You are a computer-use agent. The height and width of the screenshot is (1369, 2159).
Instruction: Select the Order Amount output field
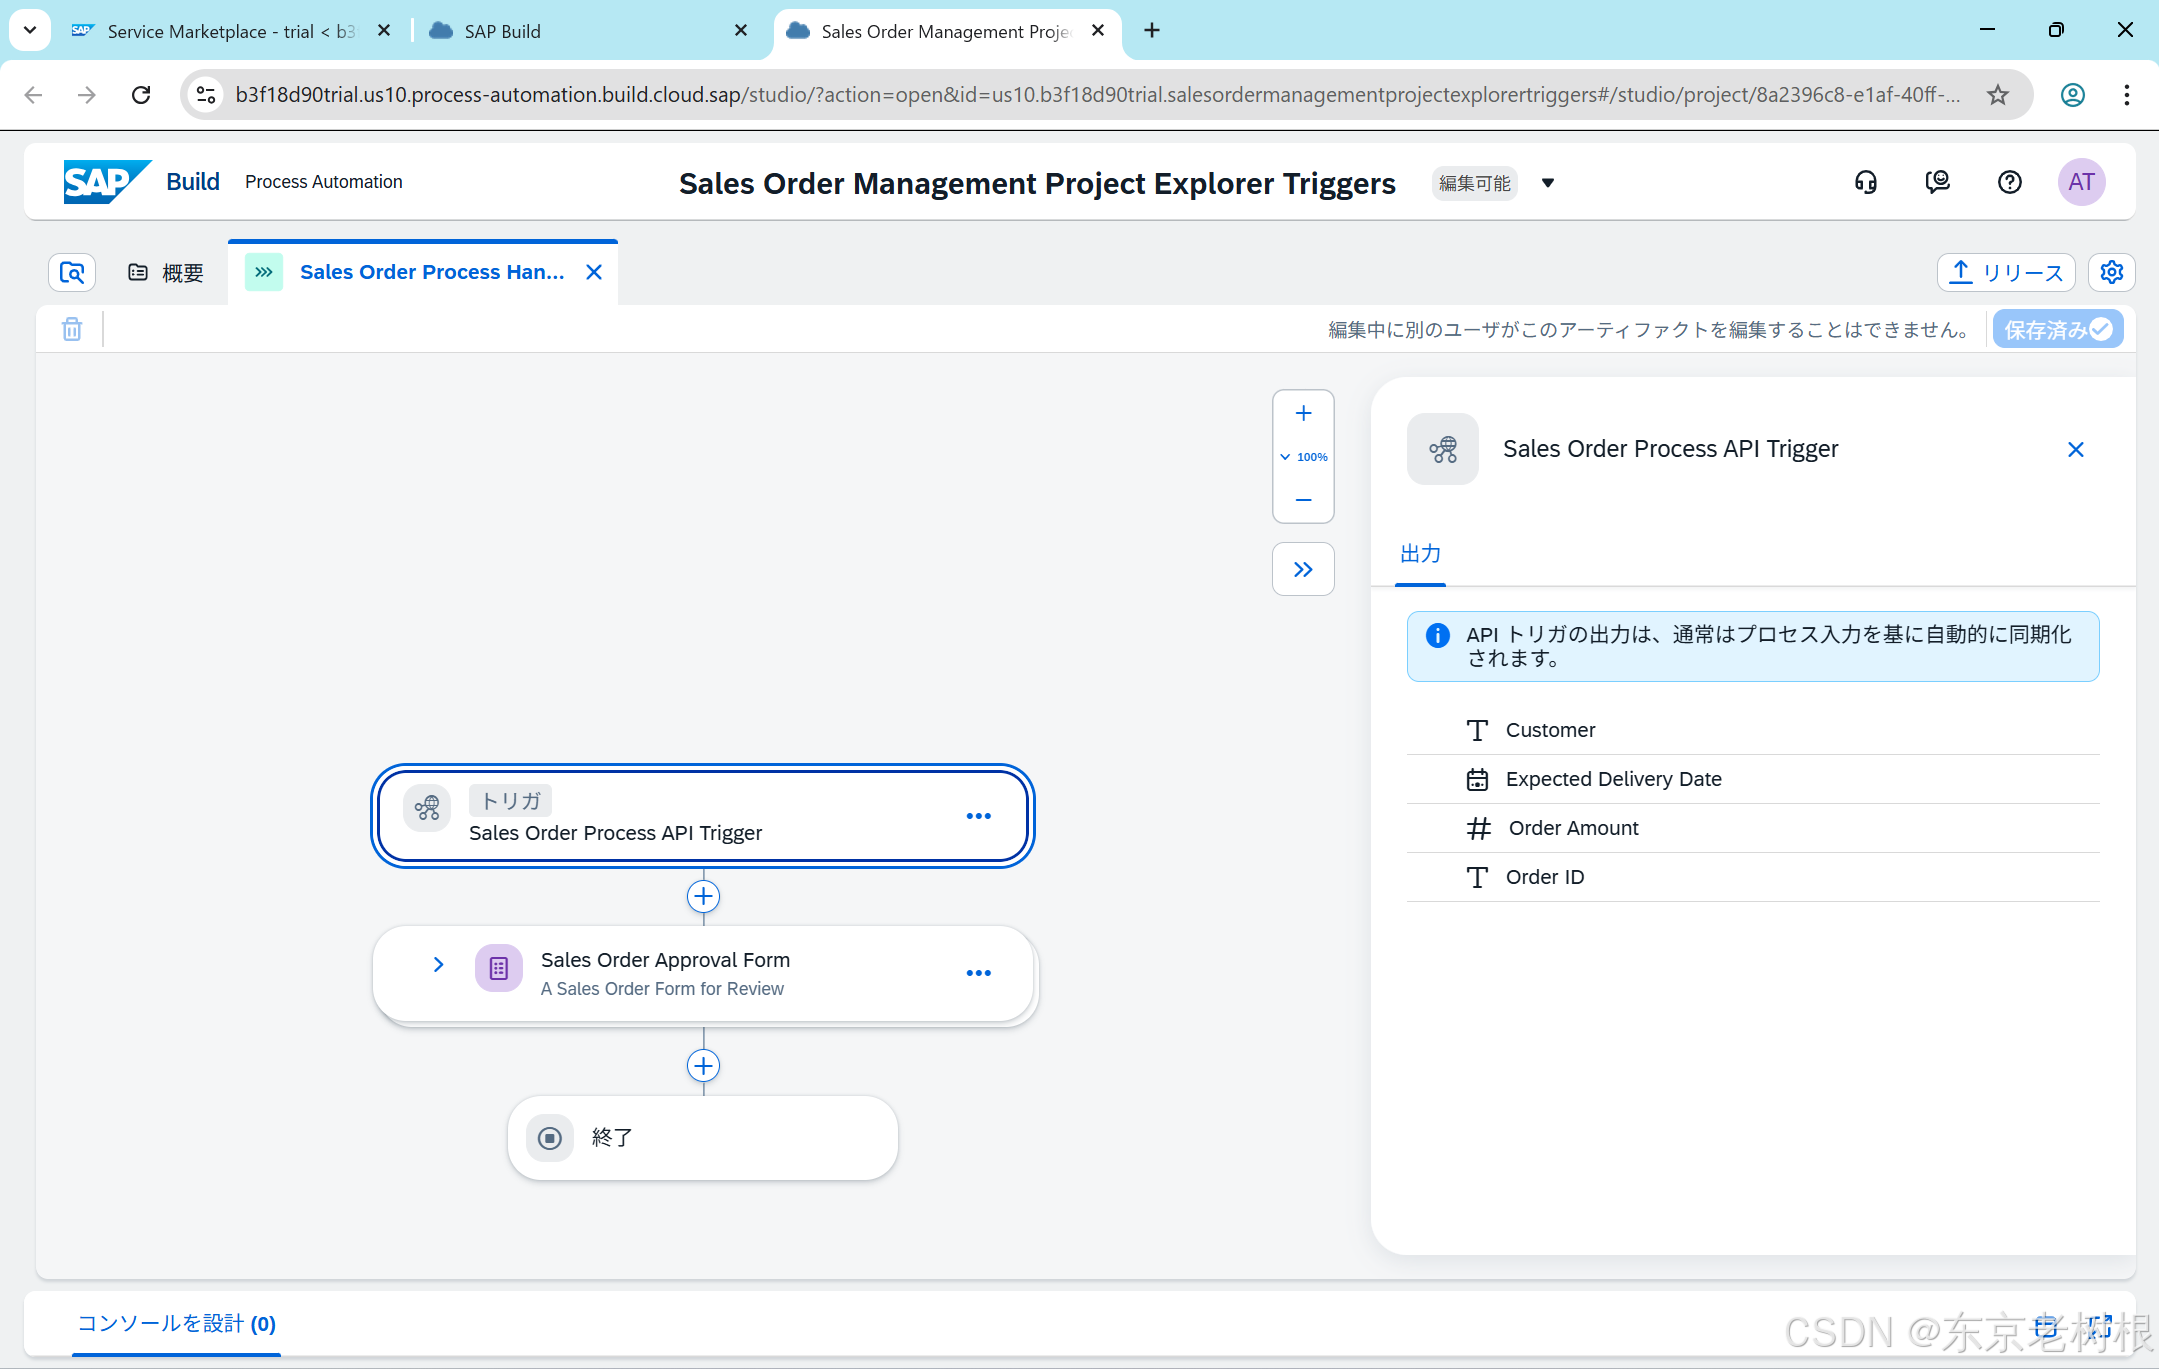tap(1752, 828)
